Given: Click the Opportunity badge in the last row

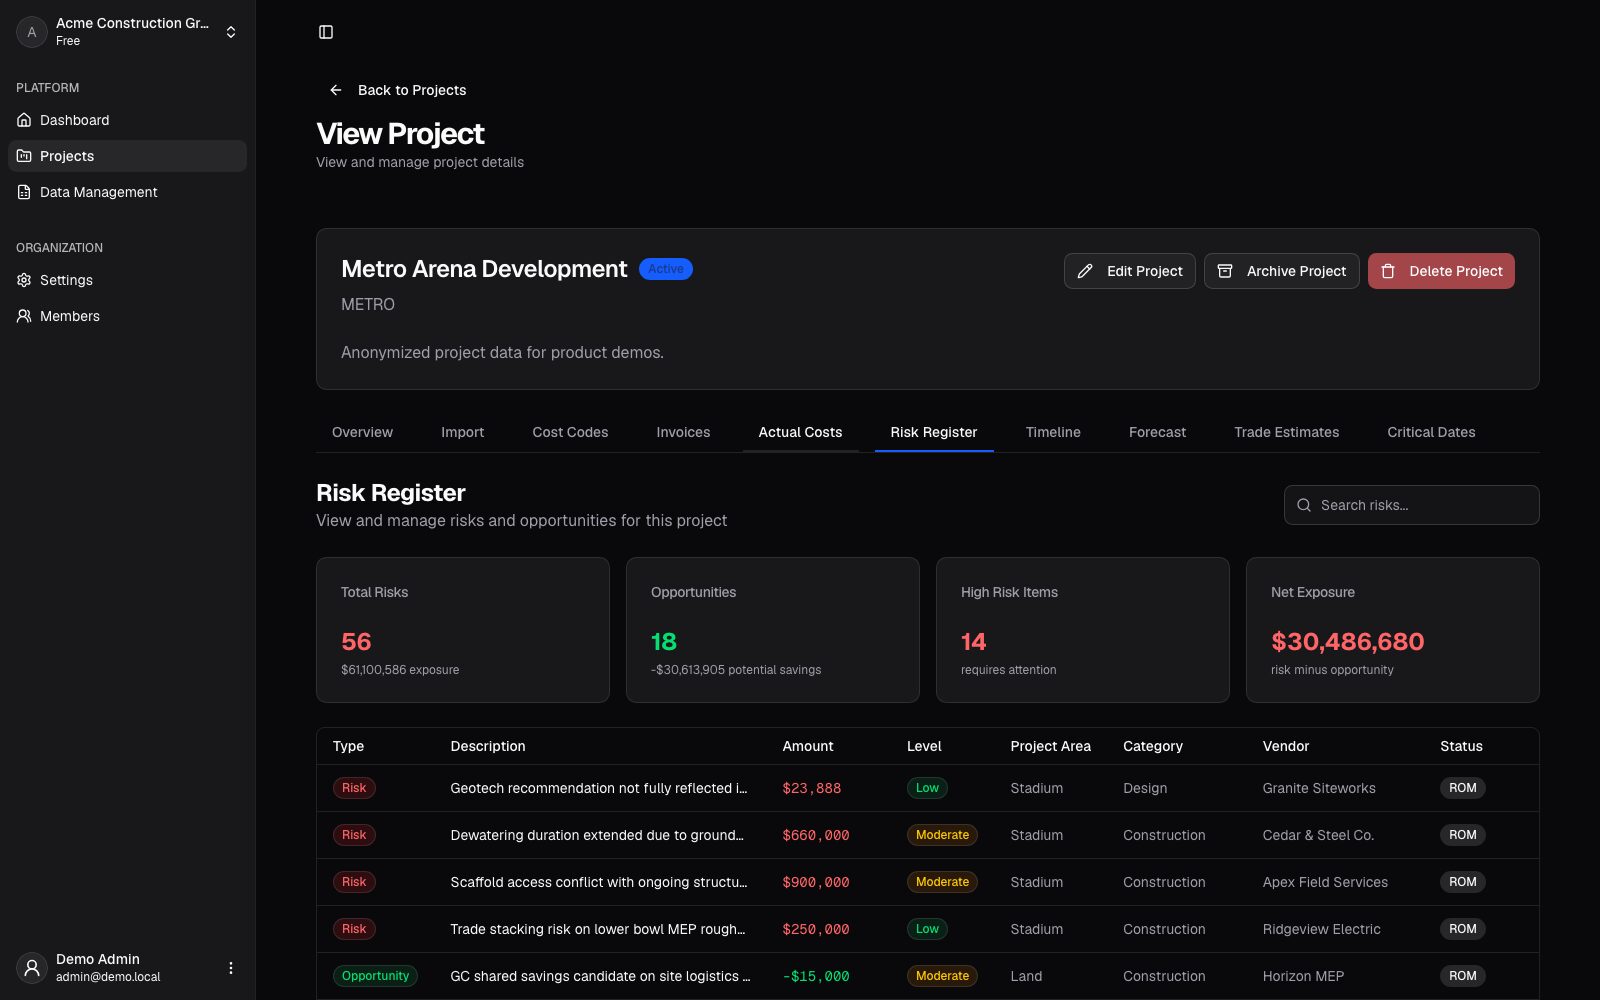Looking at the screenshot, I should [375, 976].
